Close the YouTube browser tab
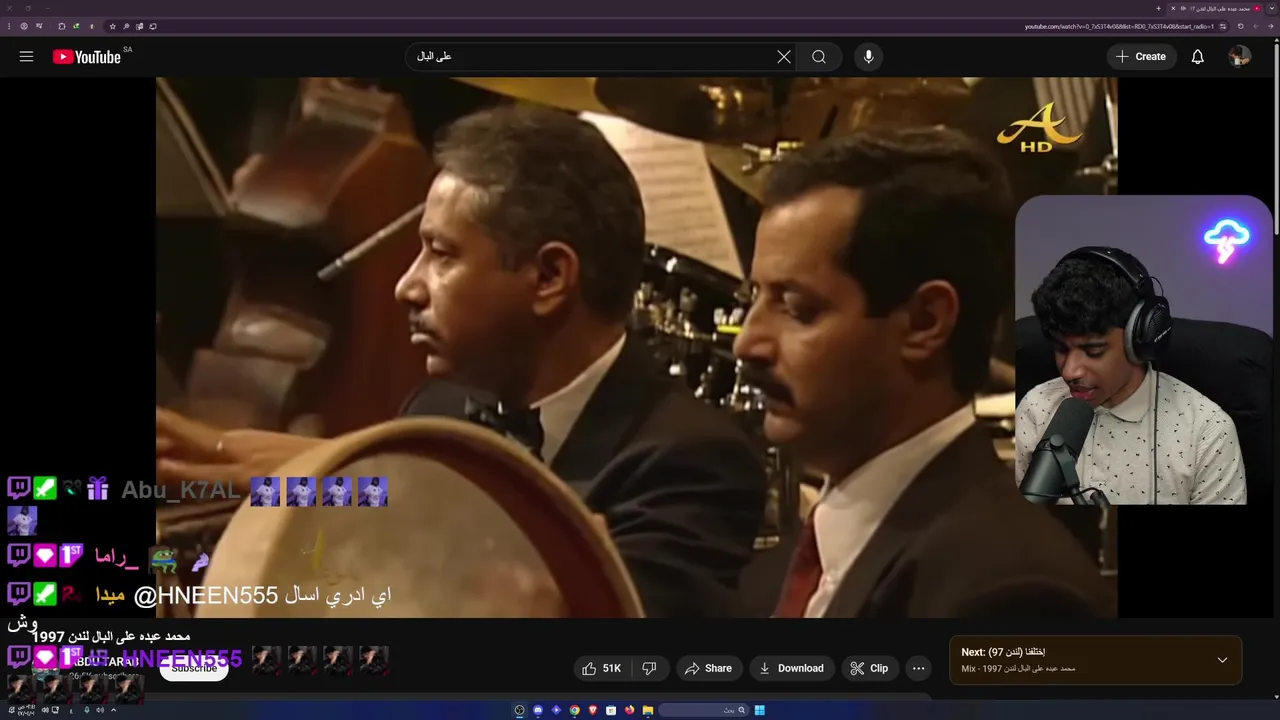 1173,8
